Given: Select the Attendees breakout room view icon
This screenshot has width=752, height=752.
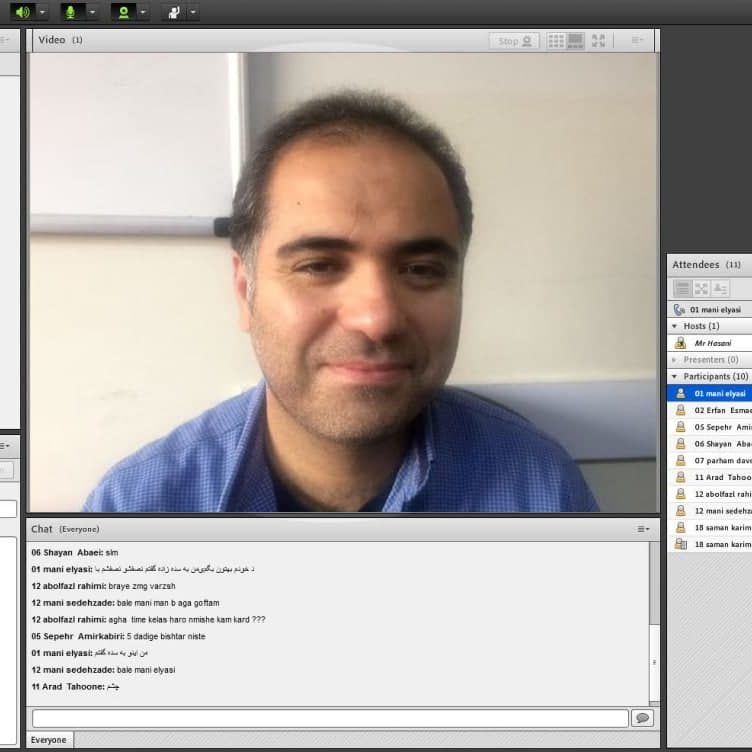Looking at the screenshot, I should 701,288.
